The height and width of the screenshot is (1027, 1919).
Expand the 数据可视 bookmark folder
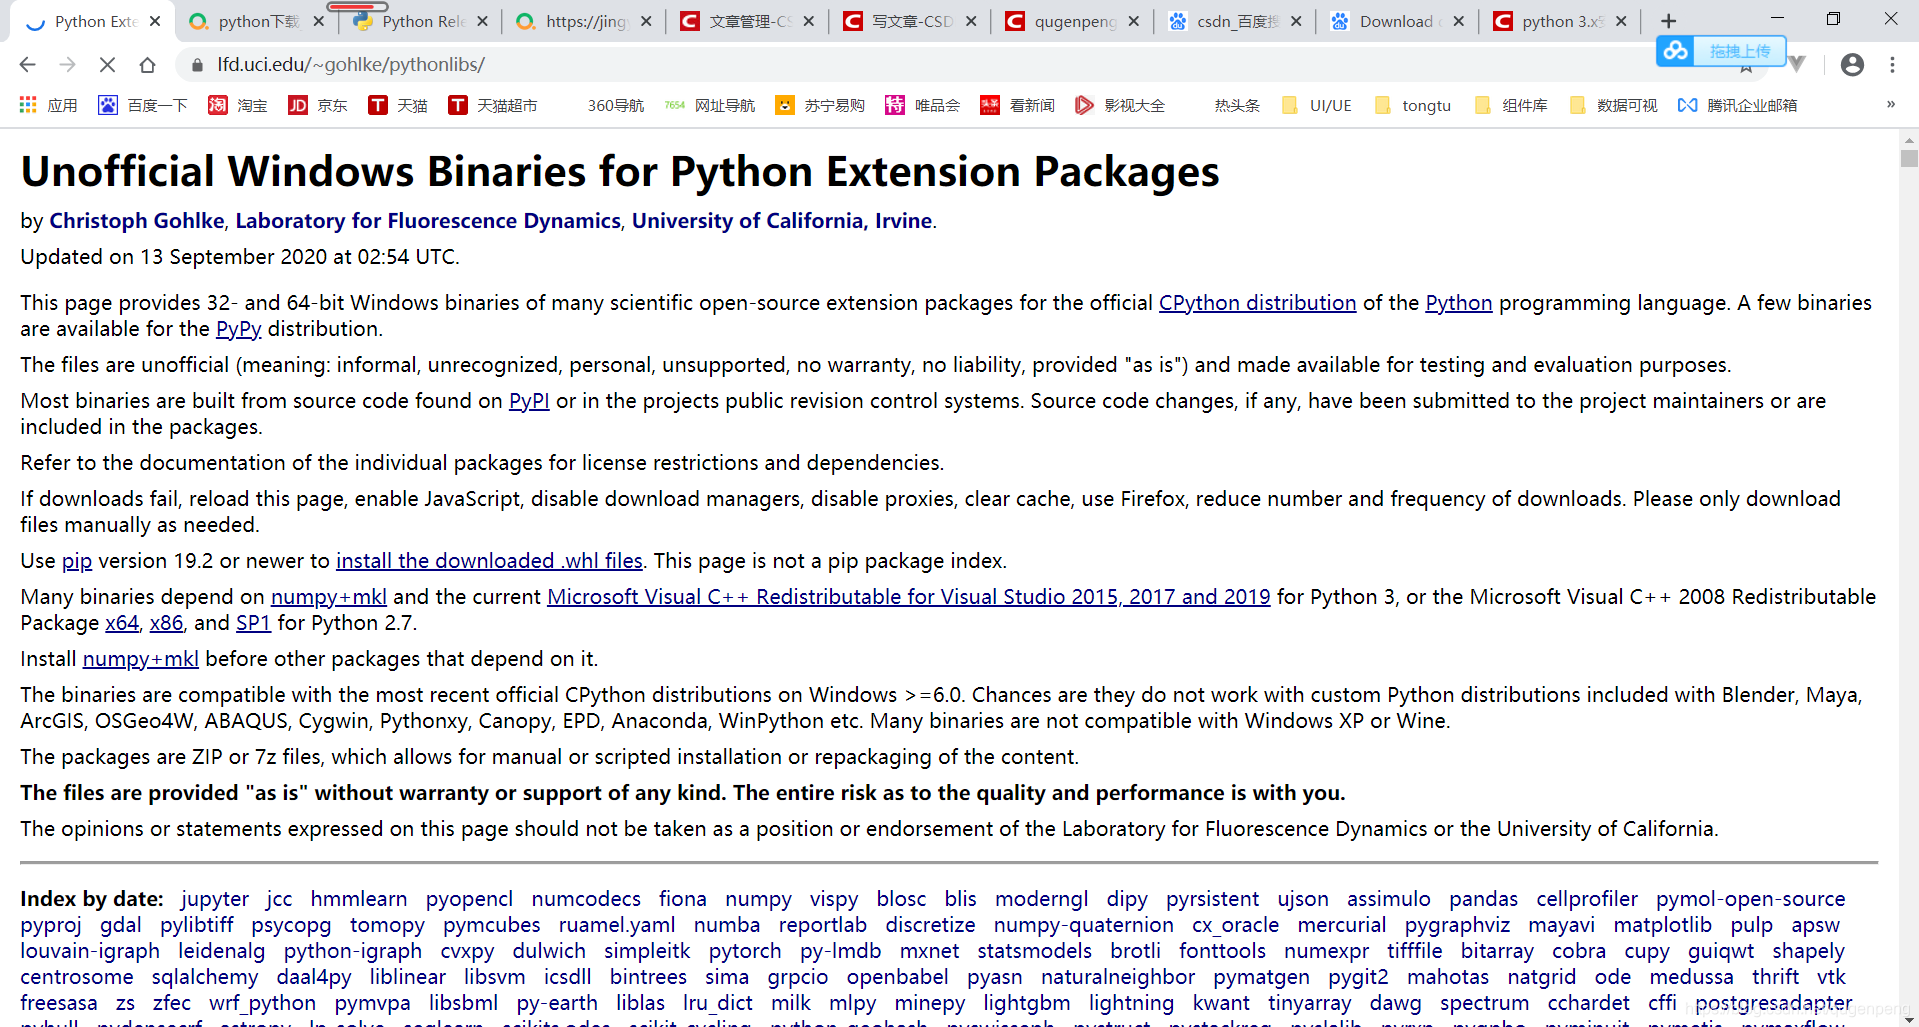tap(1613, 105)
